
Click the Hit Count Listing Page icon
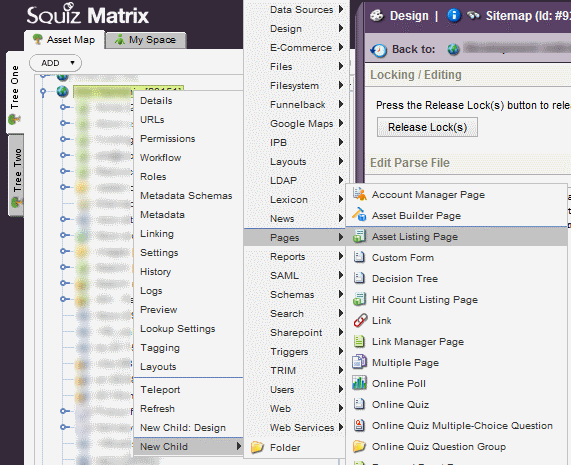tap(359, 299)
